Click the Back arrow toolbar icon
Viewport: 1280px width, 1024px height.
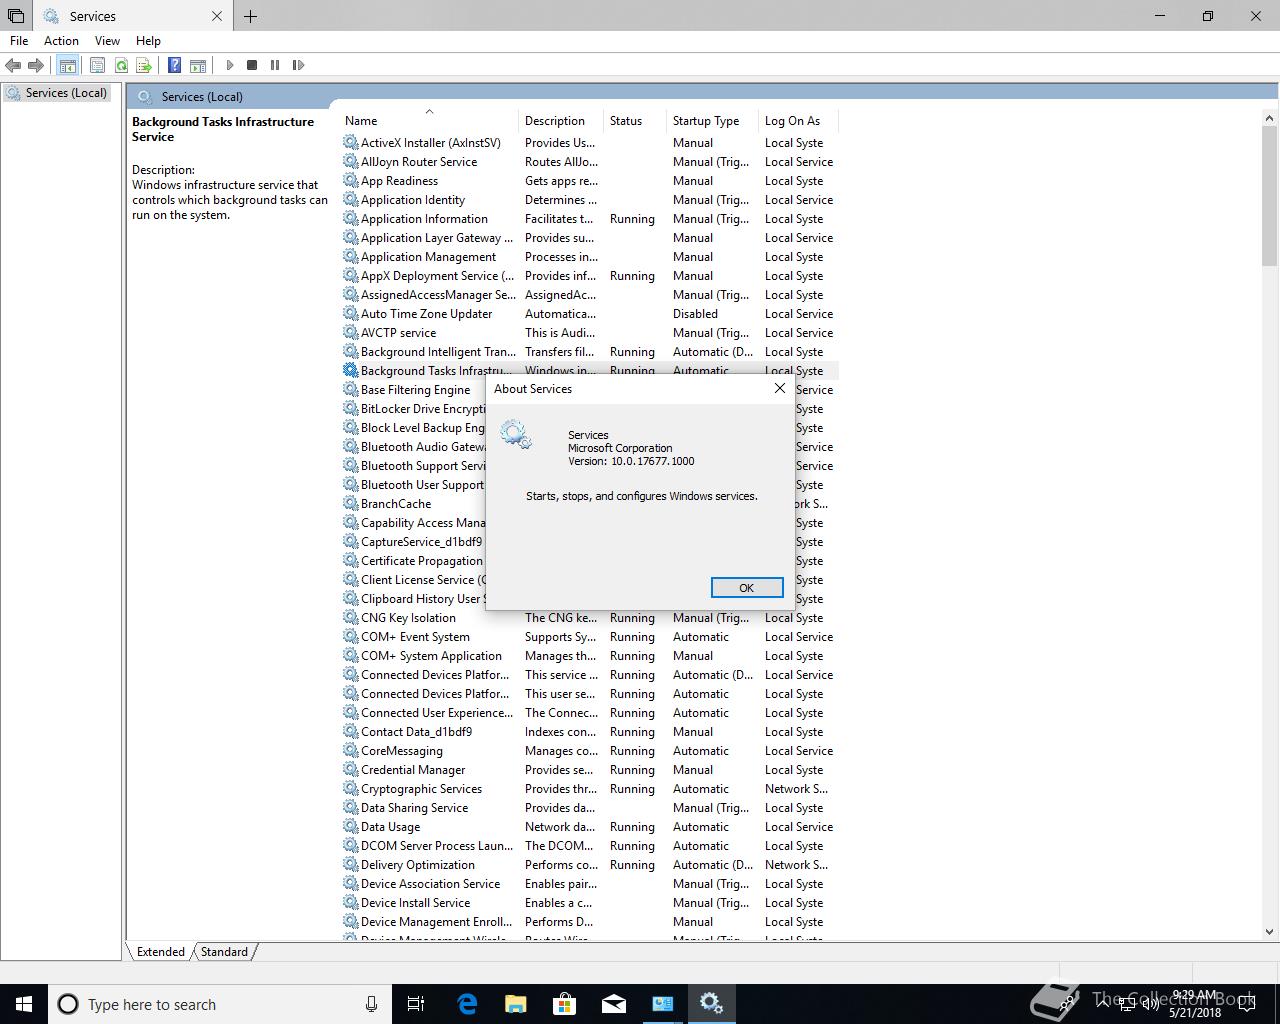[13, 65]
